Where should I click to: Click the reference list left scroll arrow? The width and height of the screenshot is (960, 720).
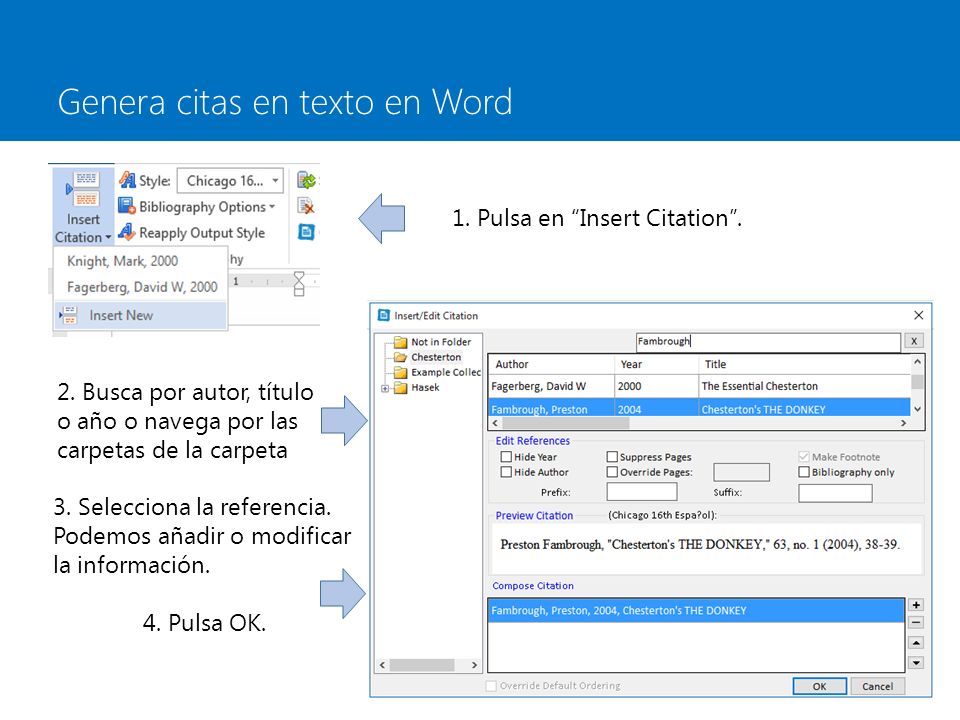pos(495,423)
